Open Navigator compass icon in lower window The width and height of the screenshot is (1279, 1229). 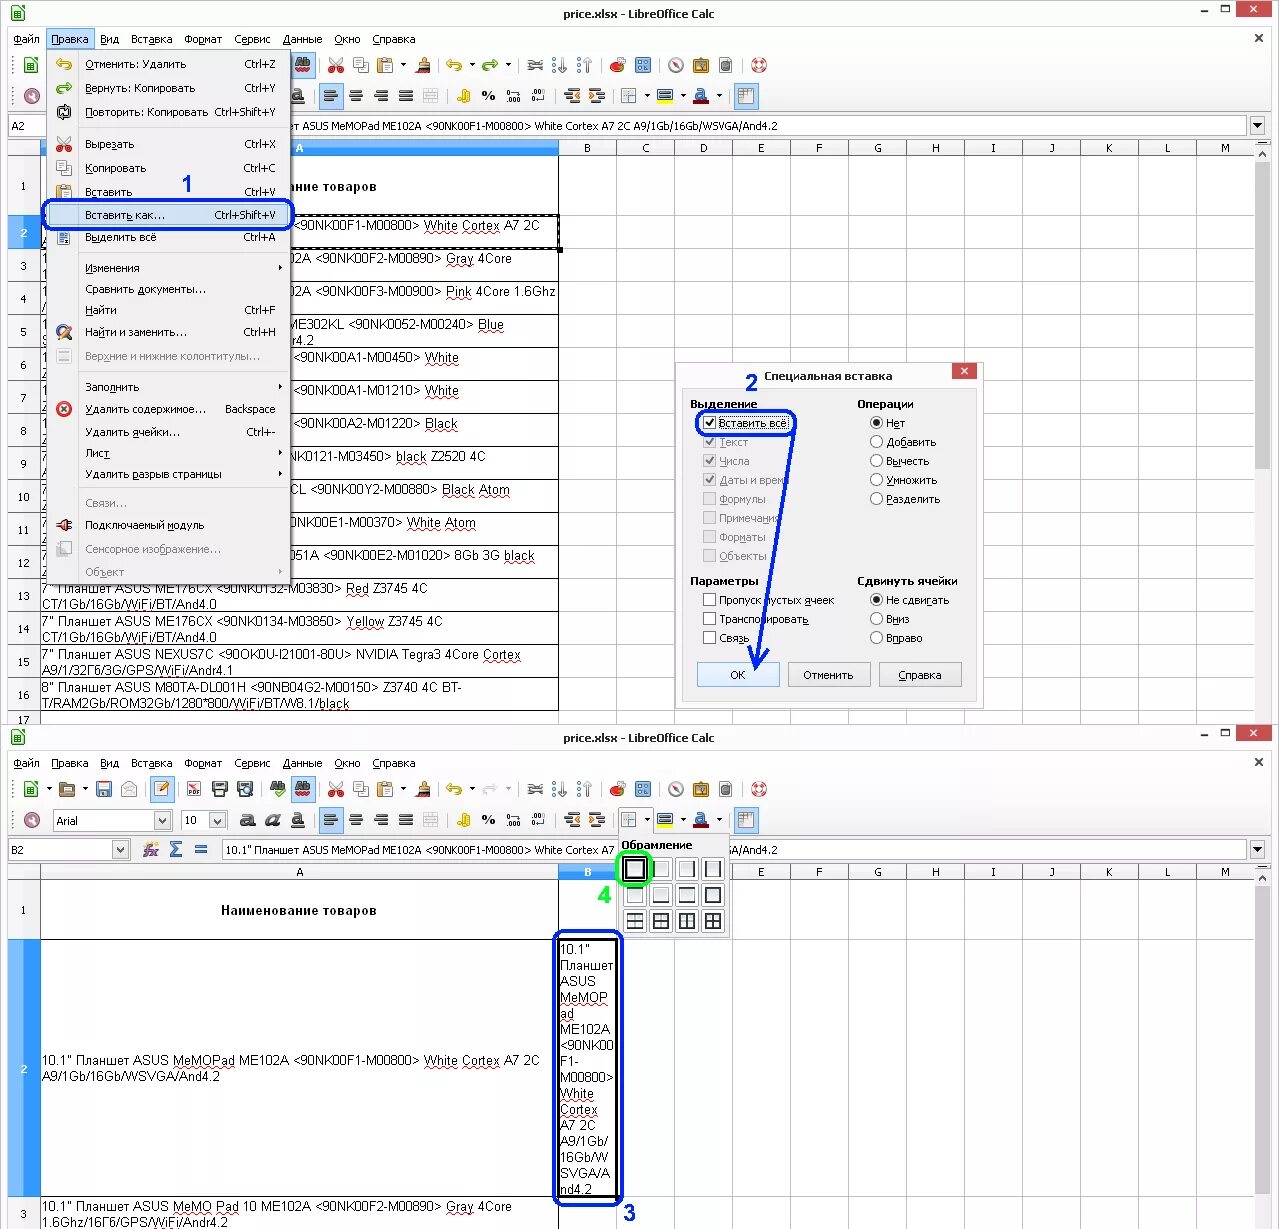(676, 789)
